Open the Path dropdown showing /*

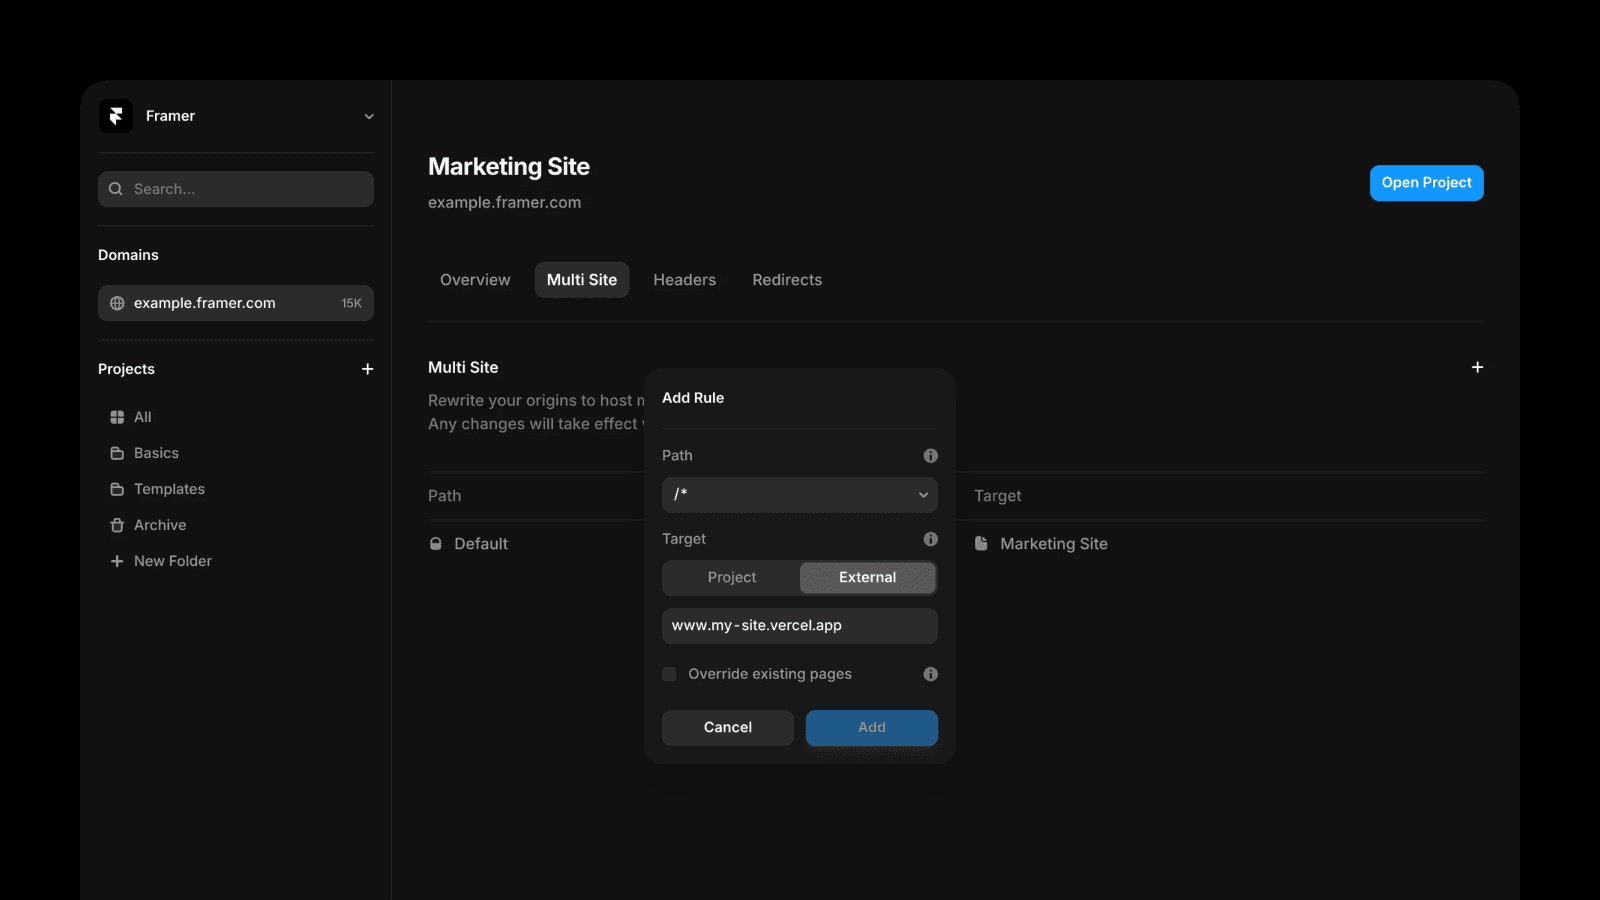pos(800,495)
